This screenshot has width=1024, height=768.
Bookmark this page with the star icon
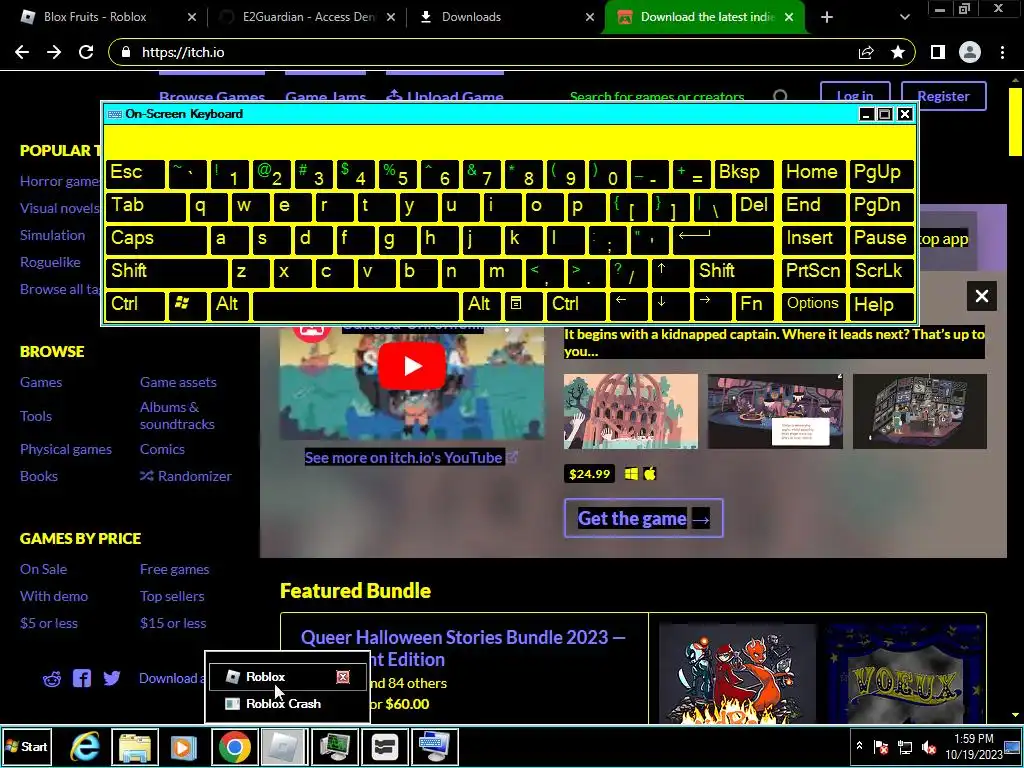click(x=898, y=52)
